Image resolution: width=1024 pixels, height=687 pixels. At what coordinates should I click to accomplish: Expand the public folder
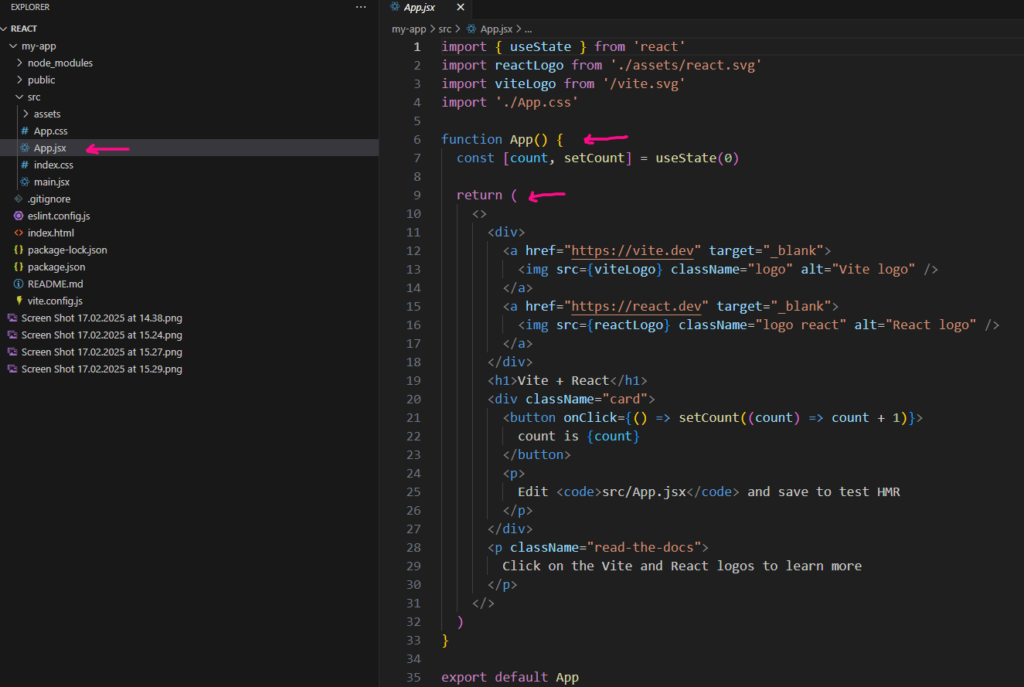click(41, 80)
